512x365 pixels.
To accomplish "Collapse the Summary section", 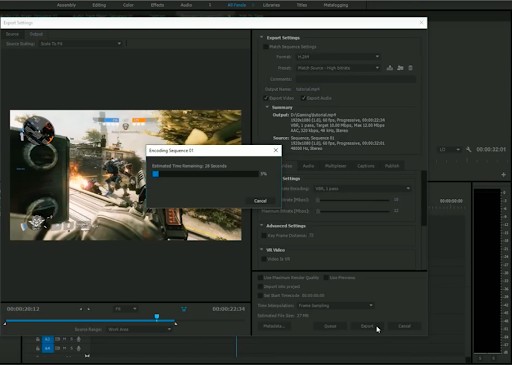I will click(x=267, y=107).
